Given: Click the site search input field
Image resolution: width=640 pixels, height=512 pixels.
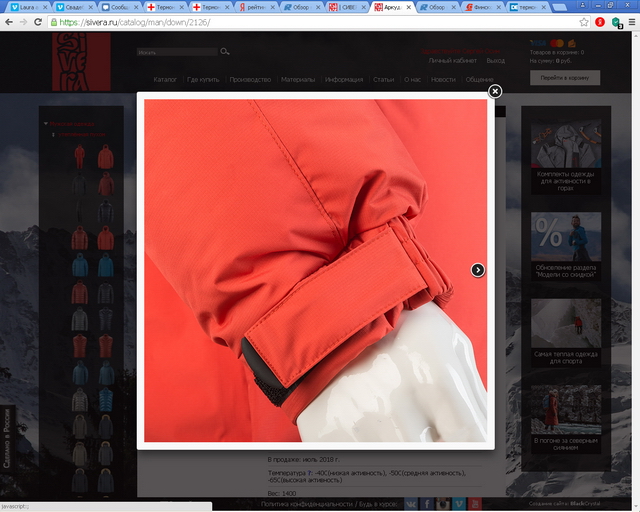Looking at the screenshot, I should [176, 52].
